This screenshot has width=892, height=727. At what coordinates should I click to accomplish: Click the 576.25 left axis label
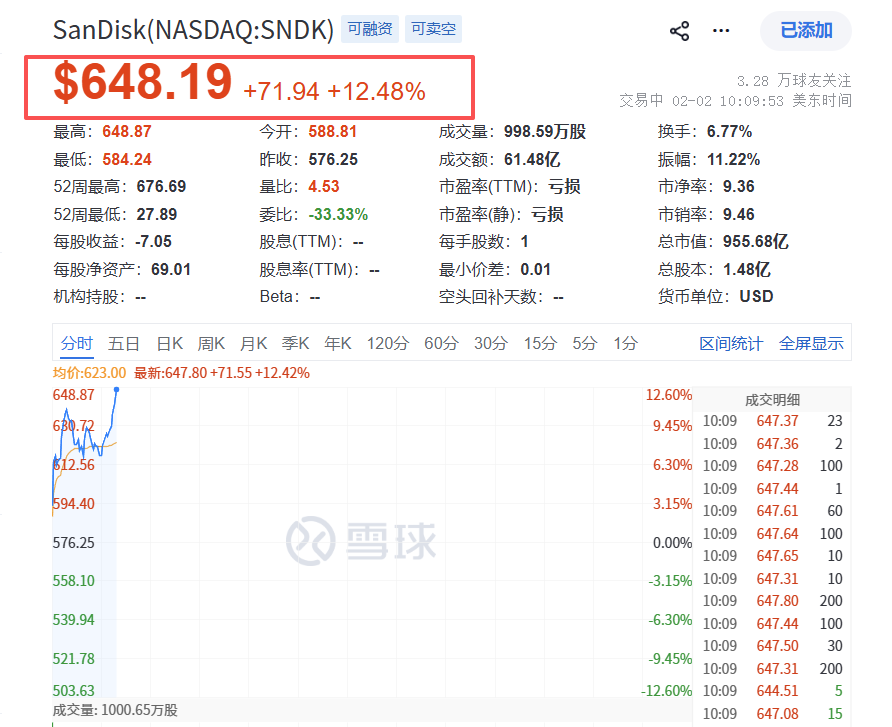[73, 543]
